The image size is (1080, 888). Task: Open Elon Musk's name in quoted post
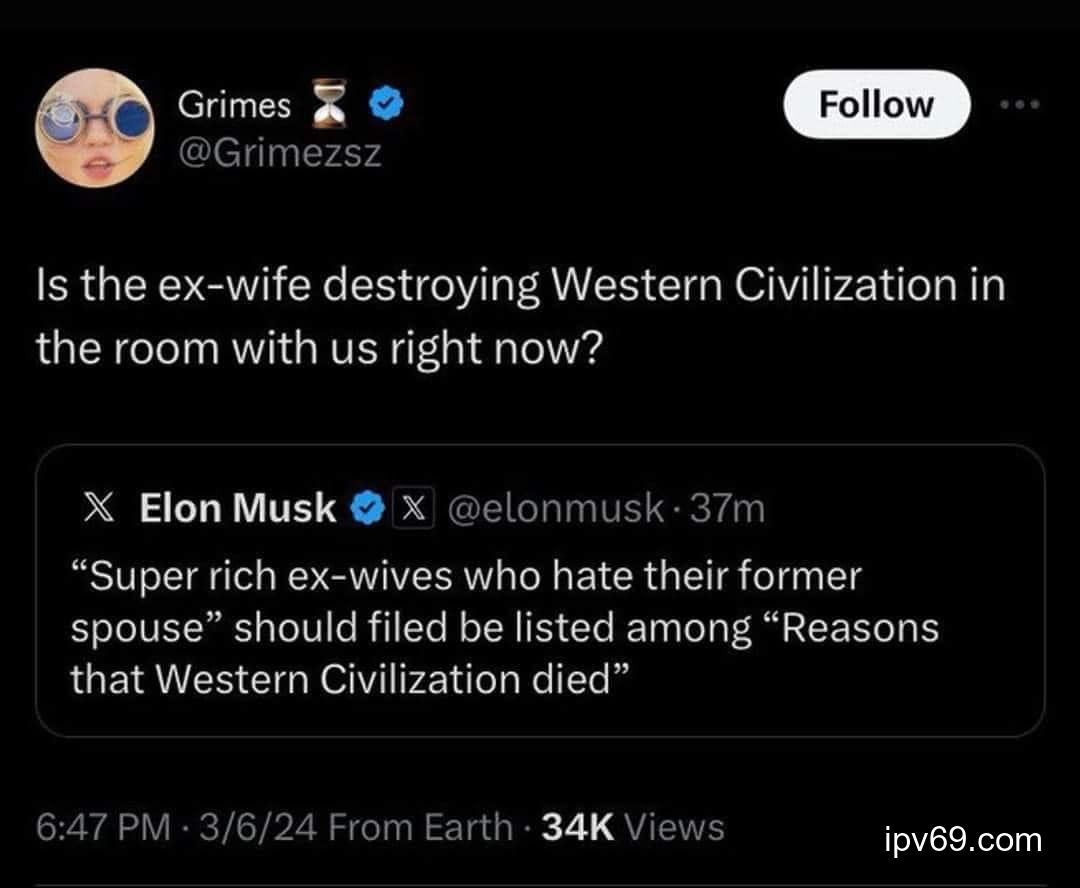237,508
